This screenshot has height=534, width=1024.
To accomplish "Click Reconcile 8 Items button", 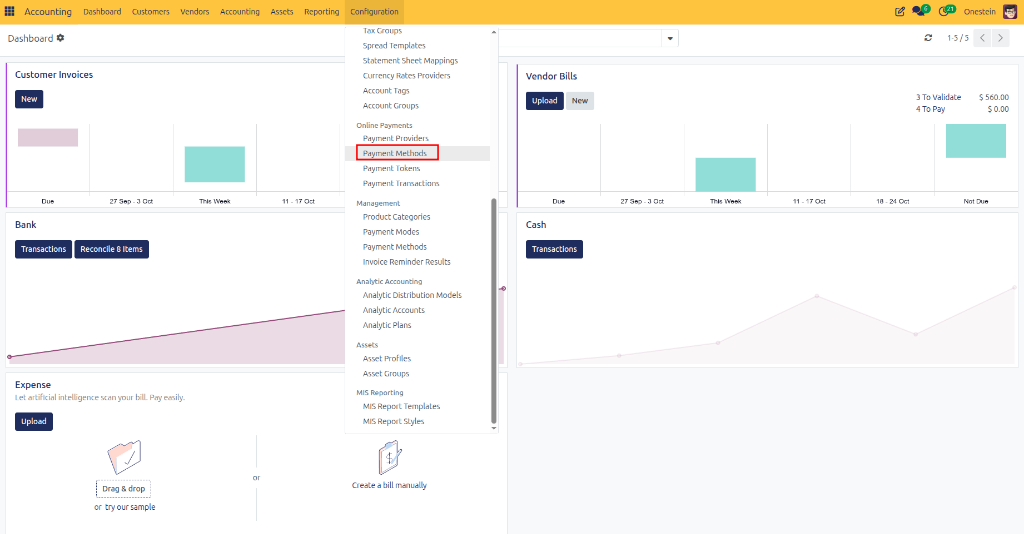I will coord(112,249).
